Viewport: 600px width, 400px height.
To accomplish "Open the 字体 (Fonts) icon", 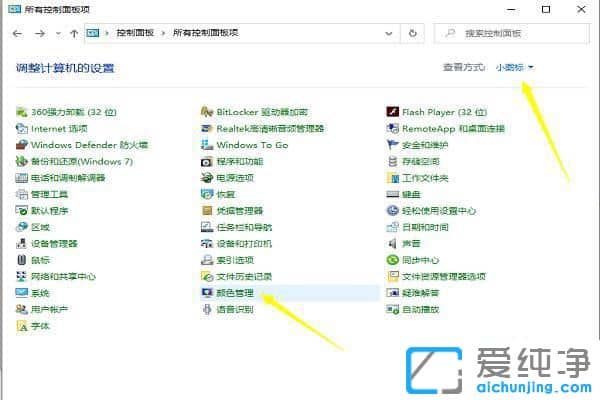I will point(22,326).
